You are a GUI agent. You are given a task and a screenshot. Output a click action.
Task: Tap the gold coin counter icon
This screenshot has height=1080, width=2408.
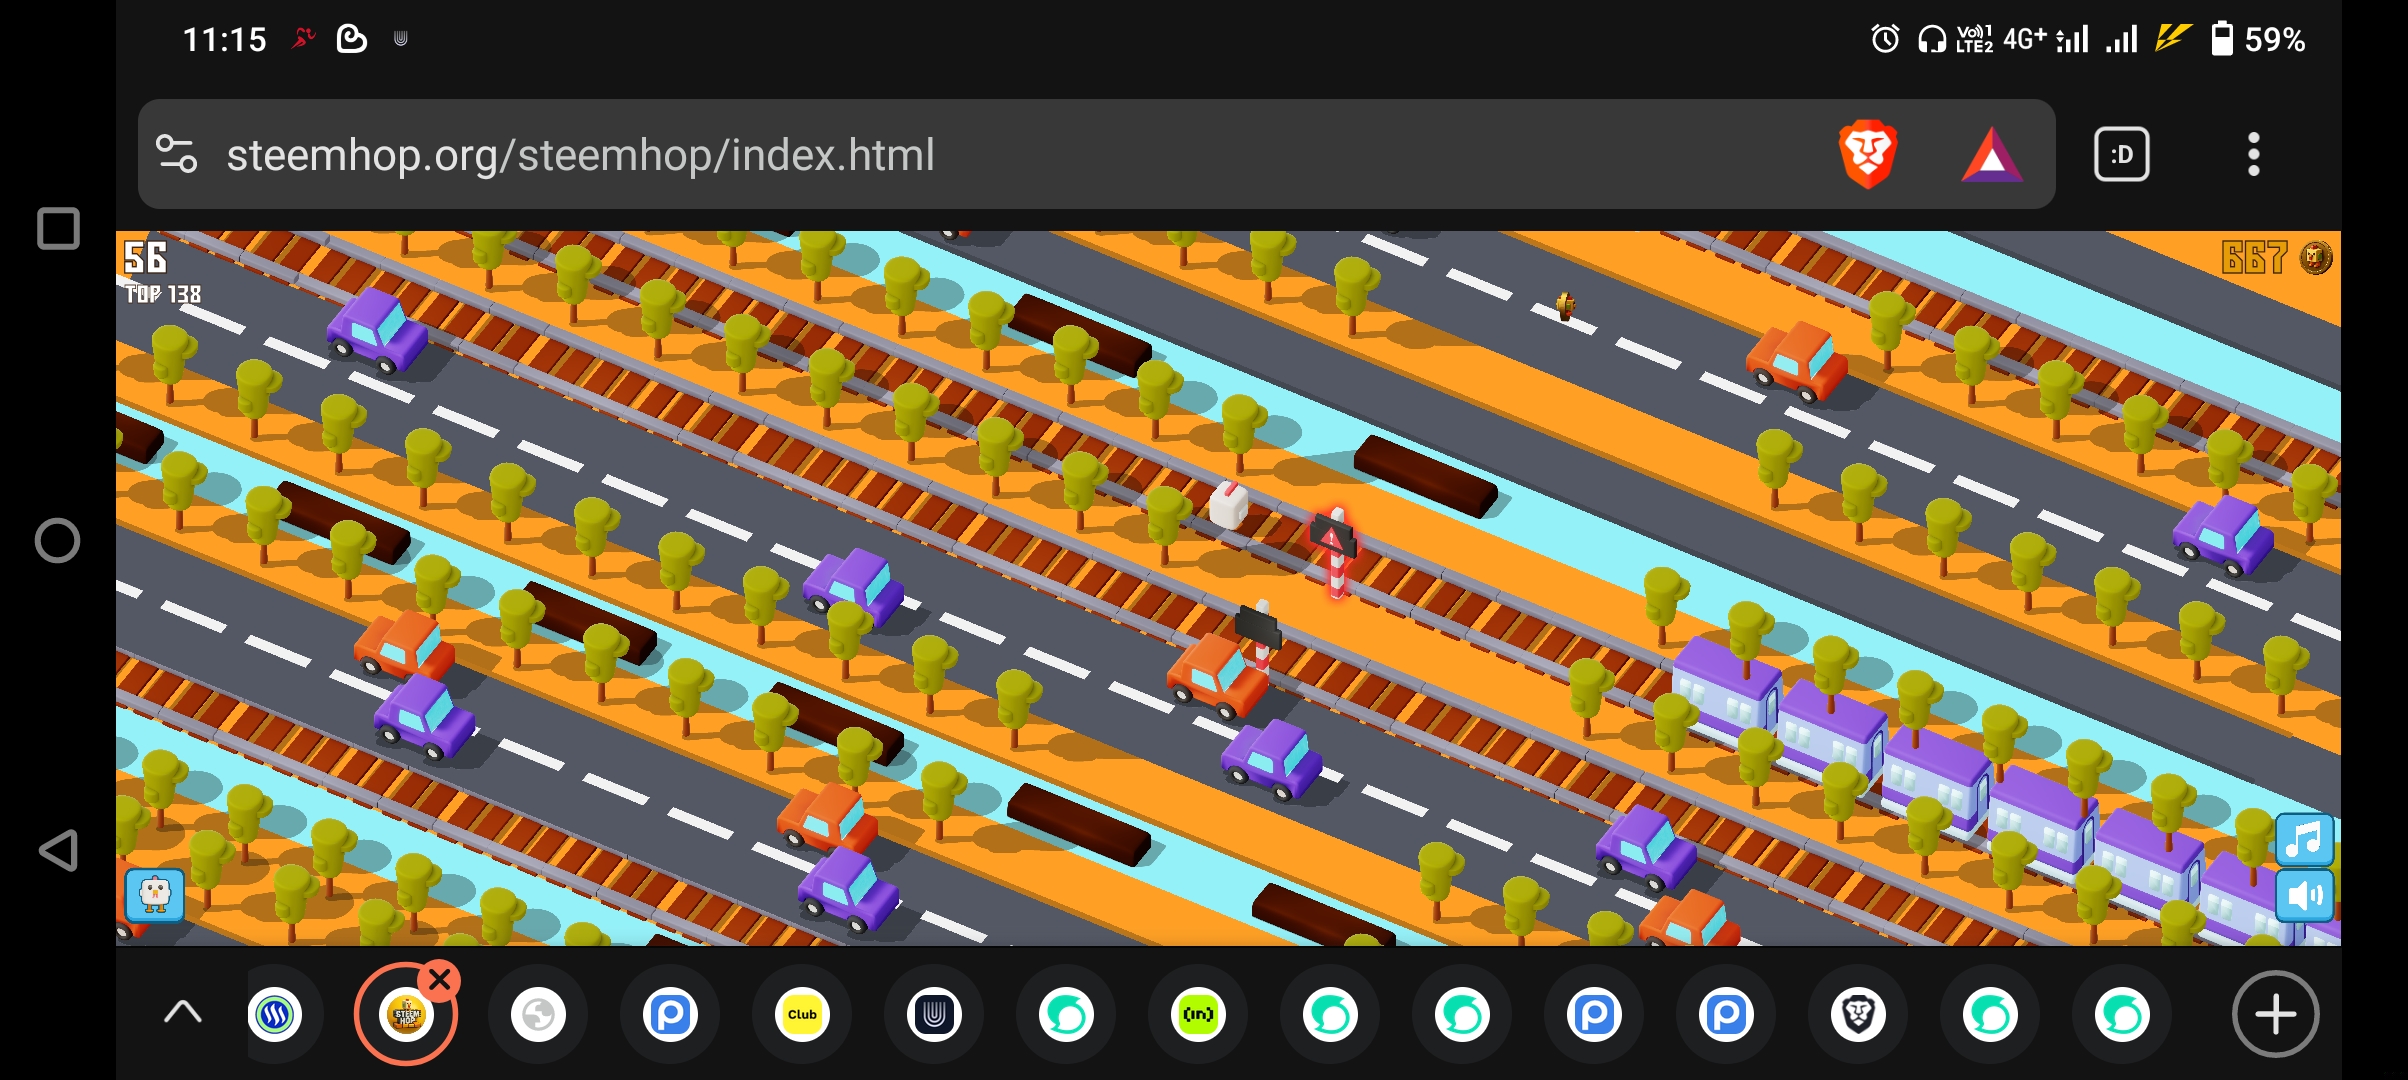pos(2316,258)
